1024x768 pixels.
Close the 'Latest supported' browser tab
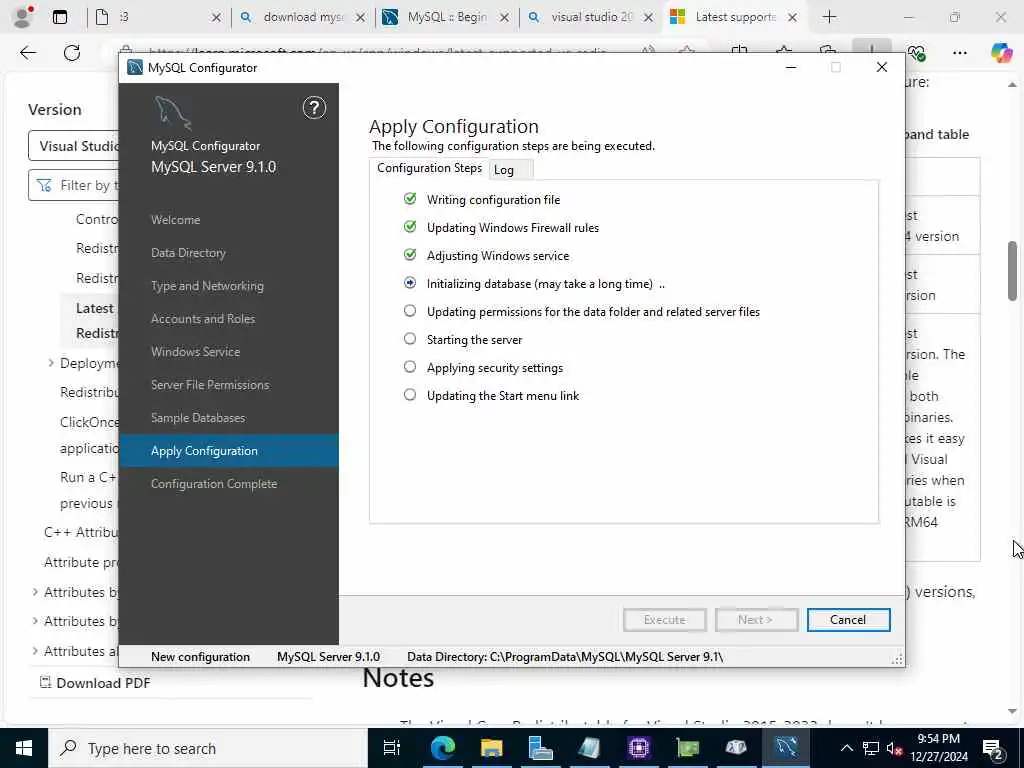[x=792, y=18]
